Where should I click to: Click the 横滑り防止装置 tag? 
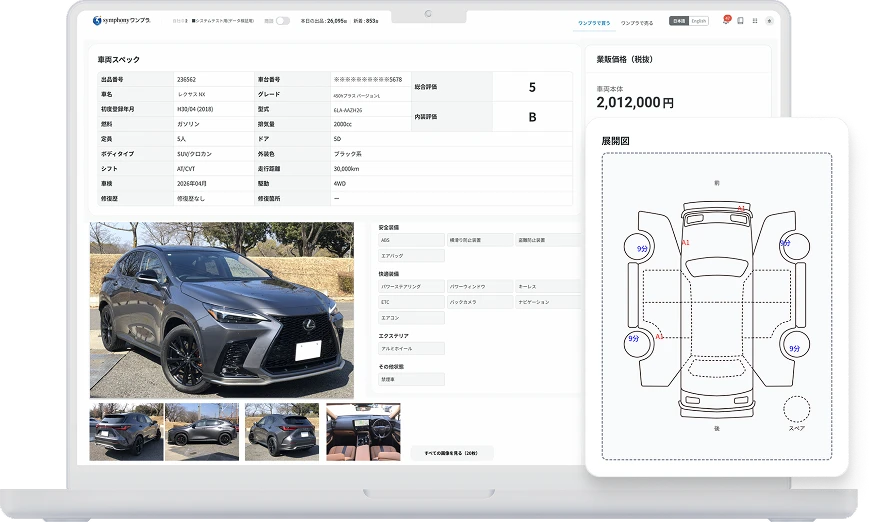click(480, 240)
